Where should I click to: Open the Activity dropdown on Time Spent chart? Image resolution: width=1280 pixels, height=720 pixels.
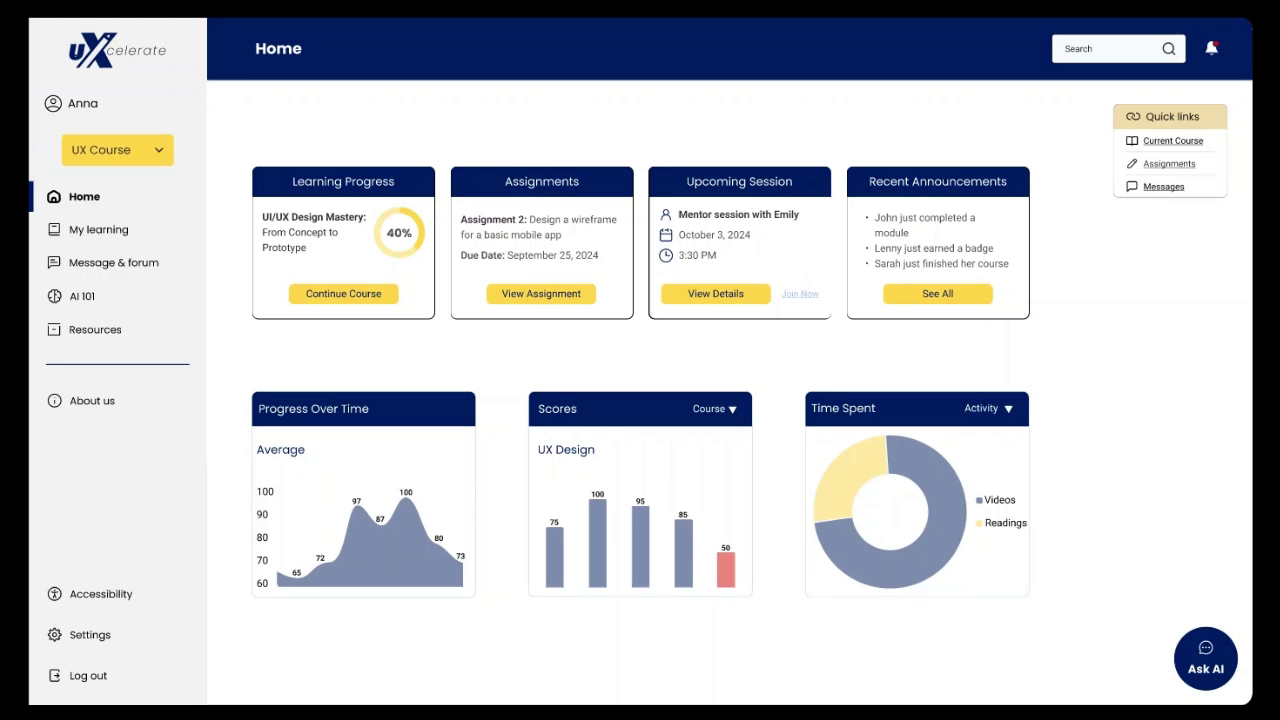click(x=990, y=408)
